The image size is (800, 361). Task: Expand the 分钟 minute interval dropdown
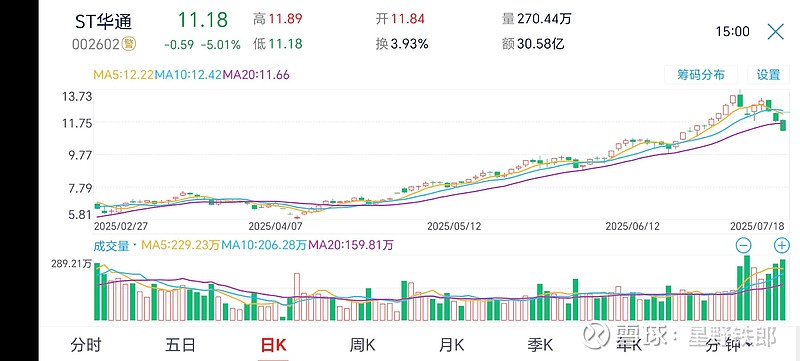pos(729,345)
